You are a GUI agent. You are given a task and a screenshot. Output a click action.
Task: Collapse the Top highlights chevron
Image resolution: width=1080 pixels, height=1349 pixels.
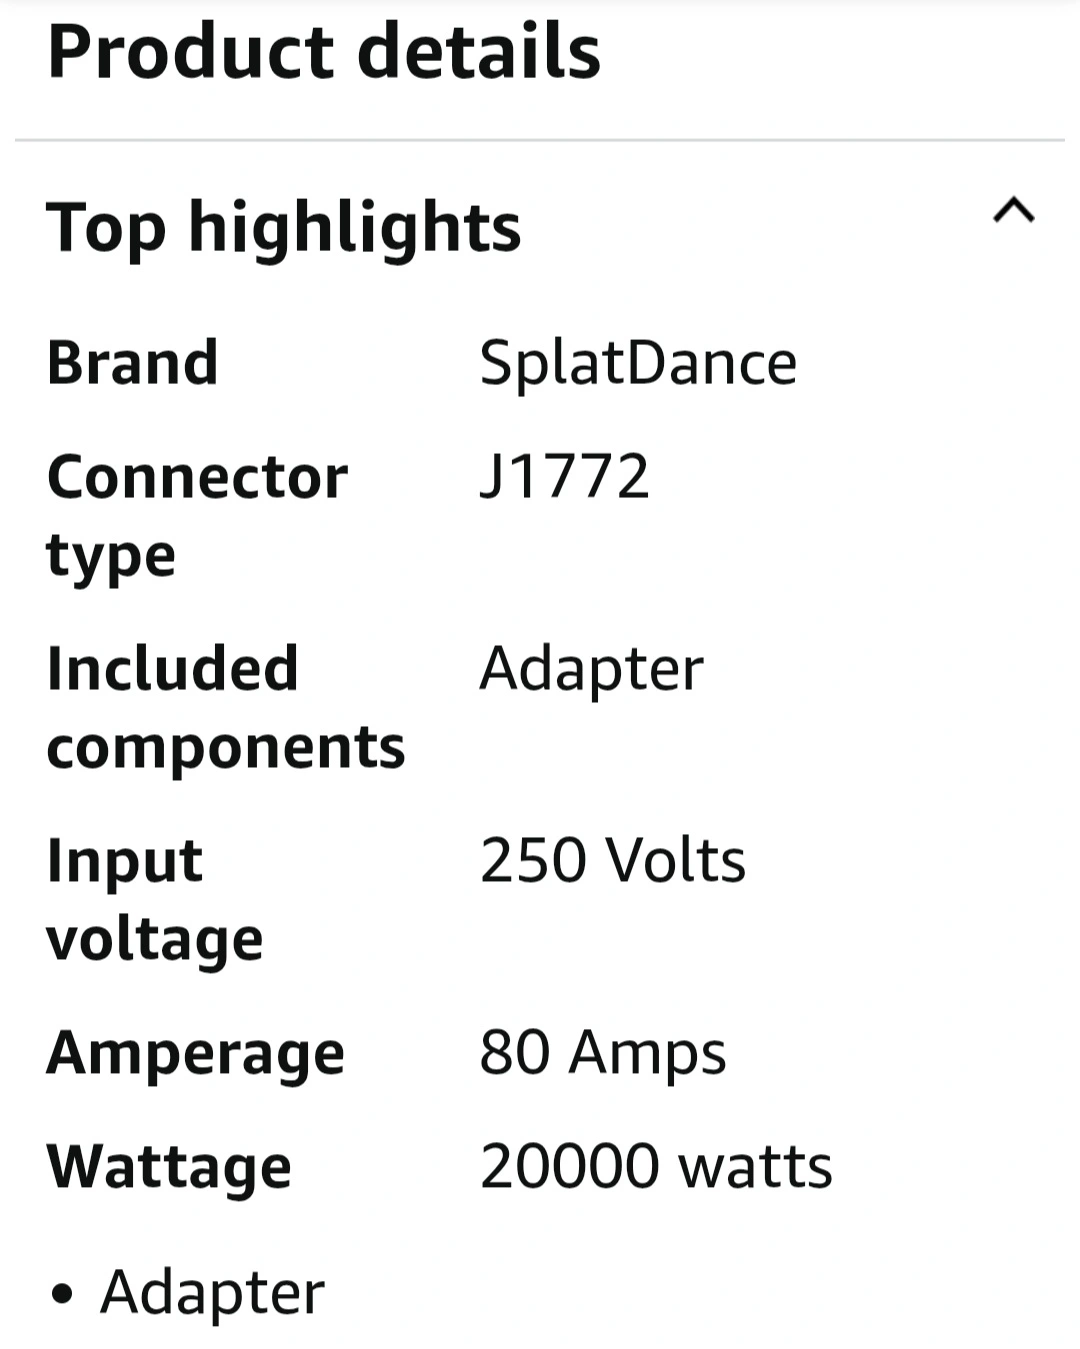1013,210
